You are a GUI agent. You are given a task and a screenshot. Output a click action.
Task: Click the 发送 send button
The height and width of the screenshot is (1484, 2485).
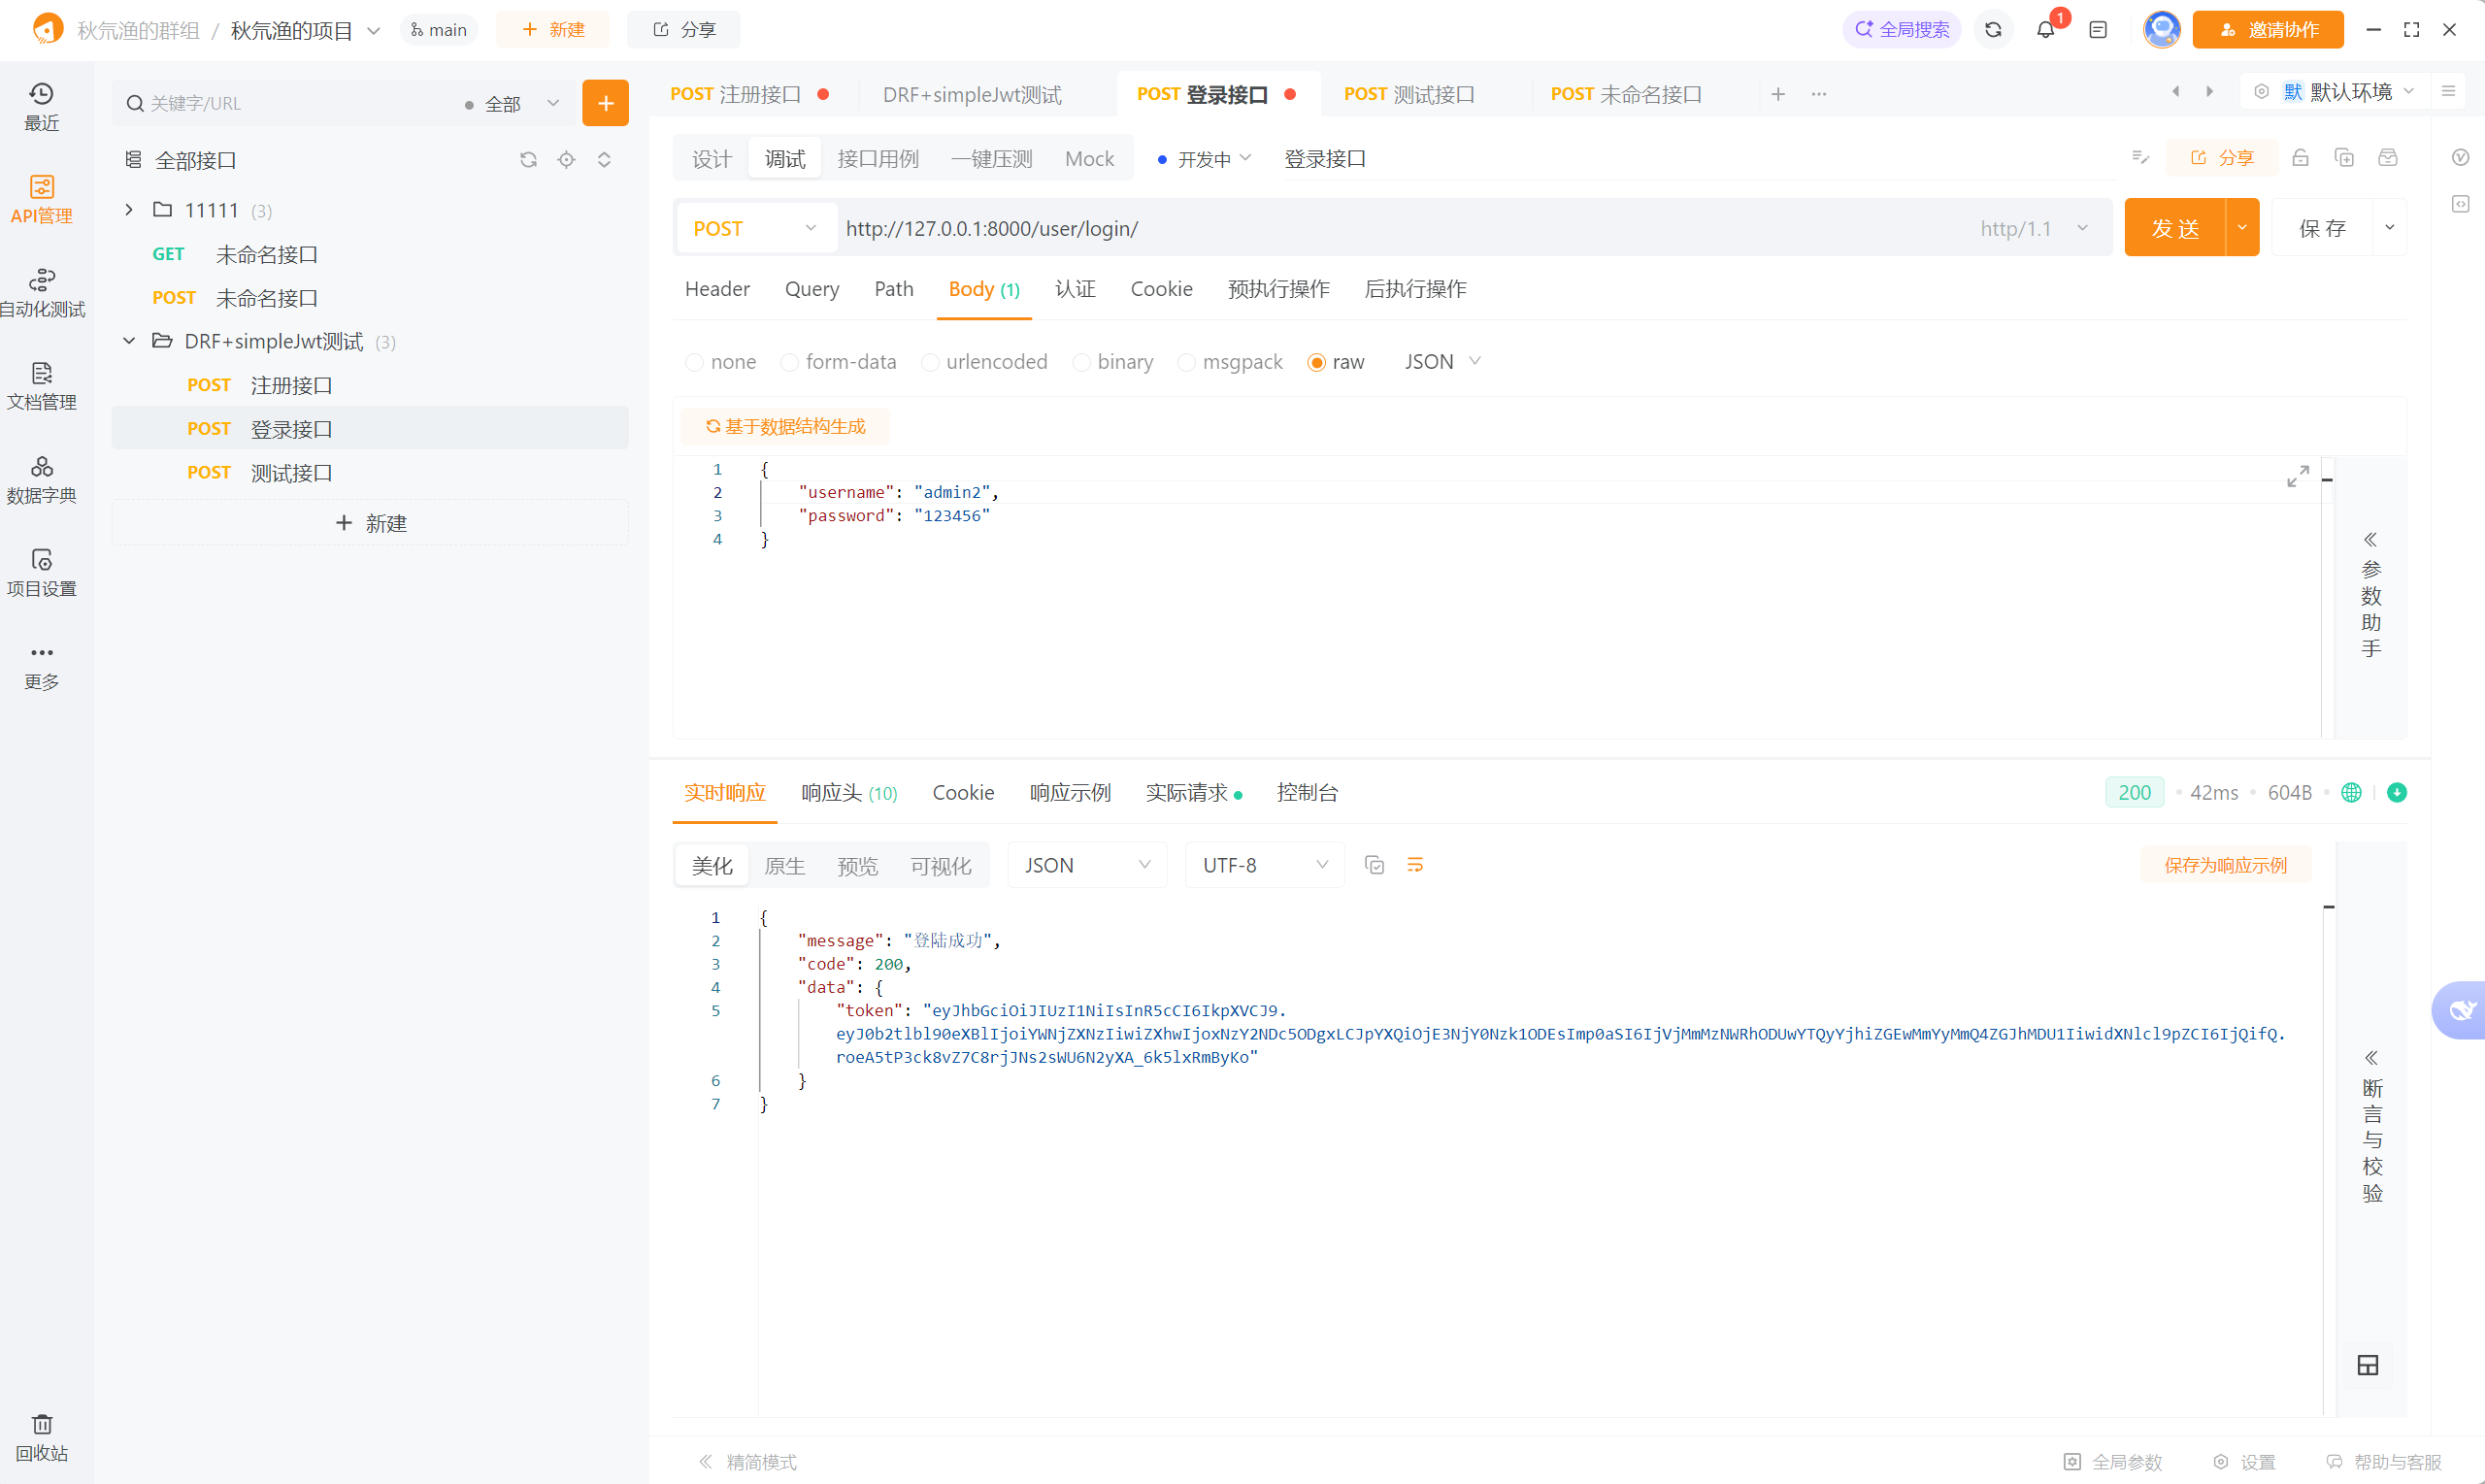click(x=2174, y=228)
